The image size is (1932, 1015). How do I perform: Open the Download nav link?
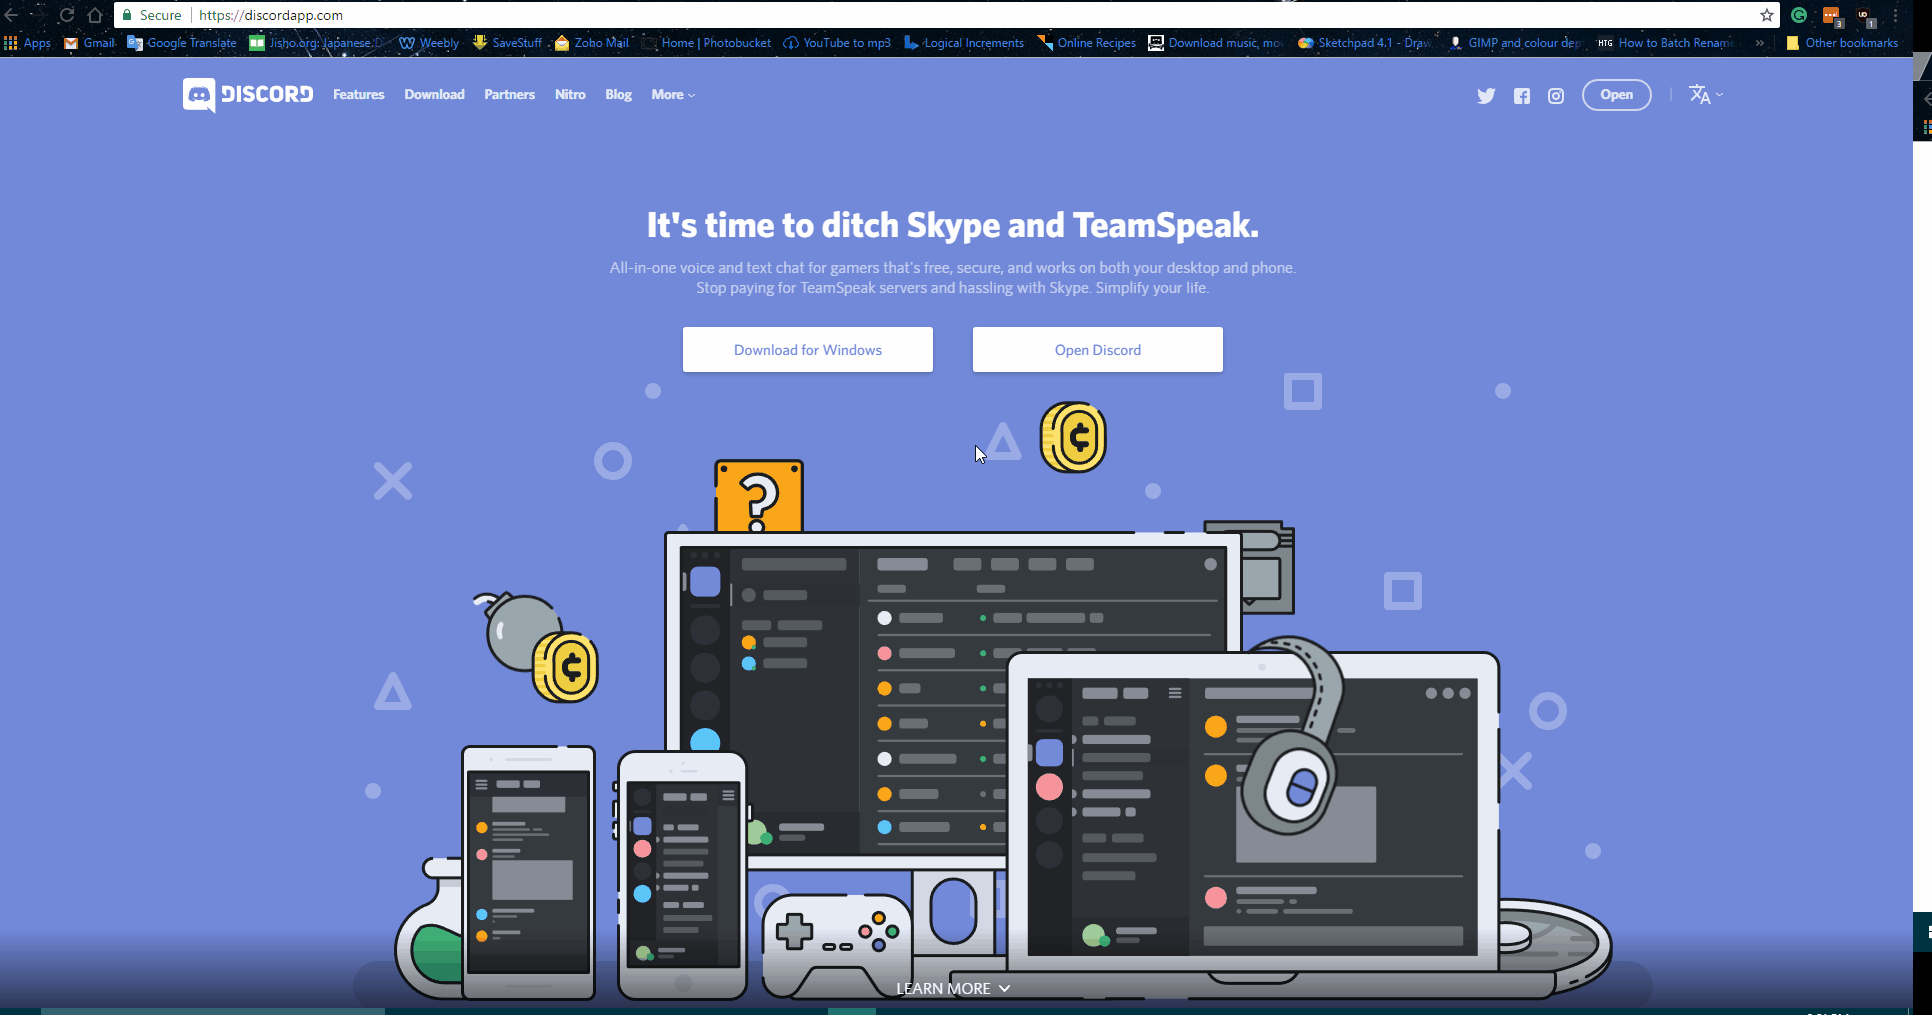(435, 95)
